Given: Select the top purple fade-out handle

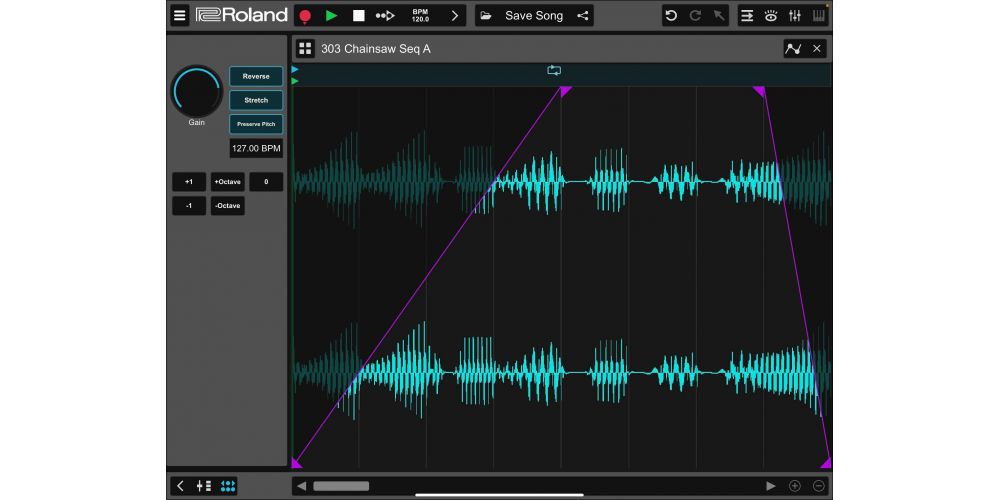Looking at the screenshot, I should click(x=759, y=92).
